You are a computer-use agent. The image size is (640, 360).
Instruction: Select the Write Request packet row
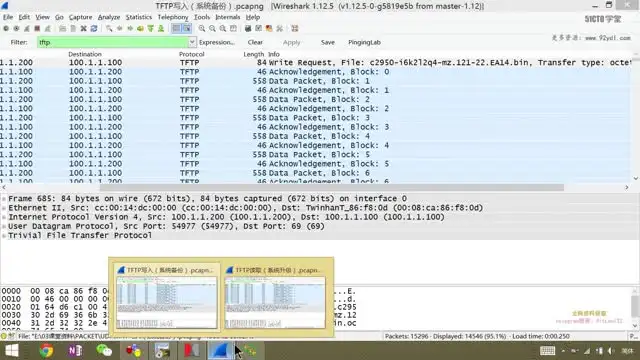[315, 62]
